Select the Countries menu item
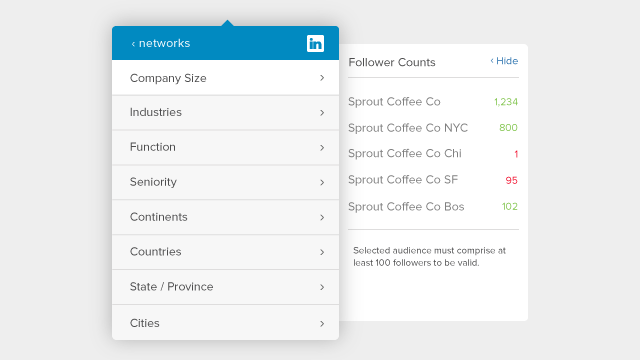640x360 pixels. (225, 252)
